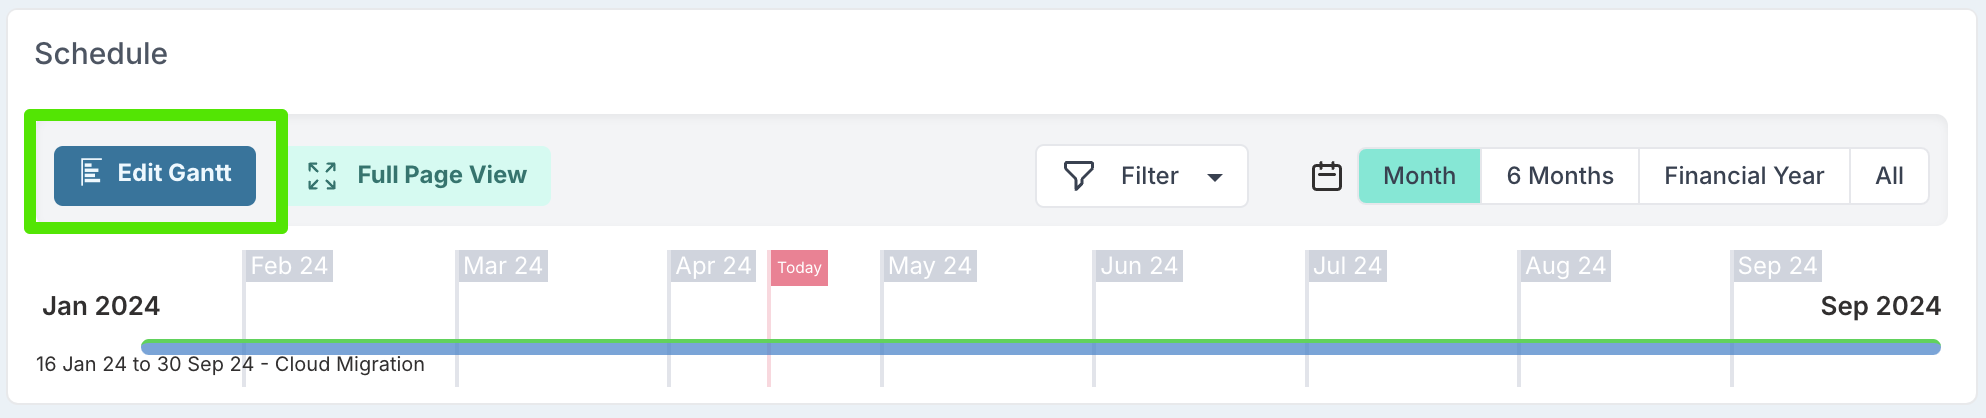Select the Month range option
Image resolution: width=1986 pixels, height=418 pixels.
[x=1419, y=176]
